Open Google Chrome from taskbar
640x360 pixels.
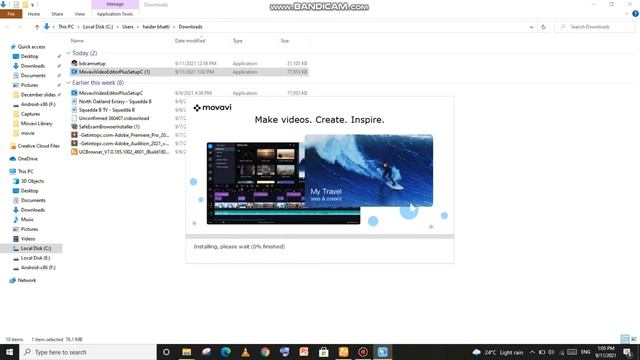point(265,352)
